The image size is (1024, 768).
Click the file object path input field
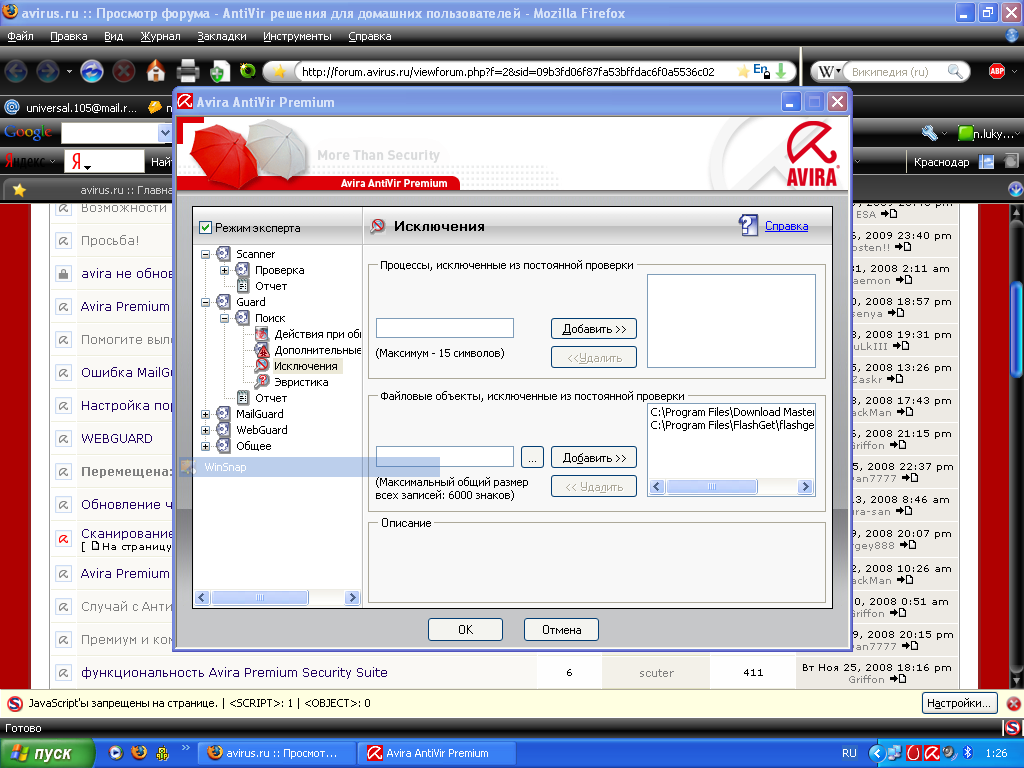click(x=445, y=456)
